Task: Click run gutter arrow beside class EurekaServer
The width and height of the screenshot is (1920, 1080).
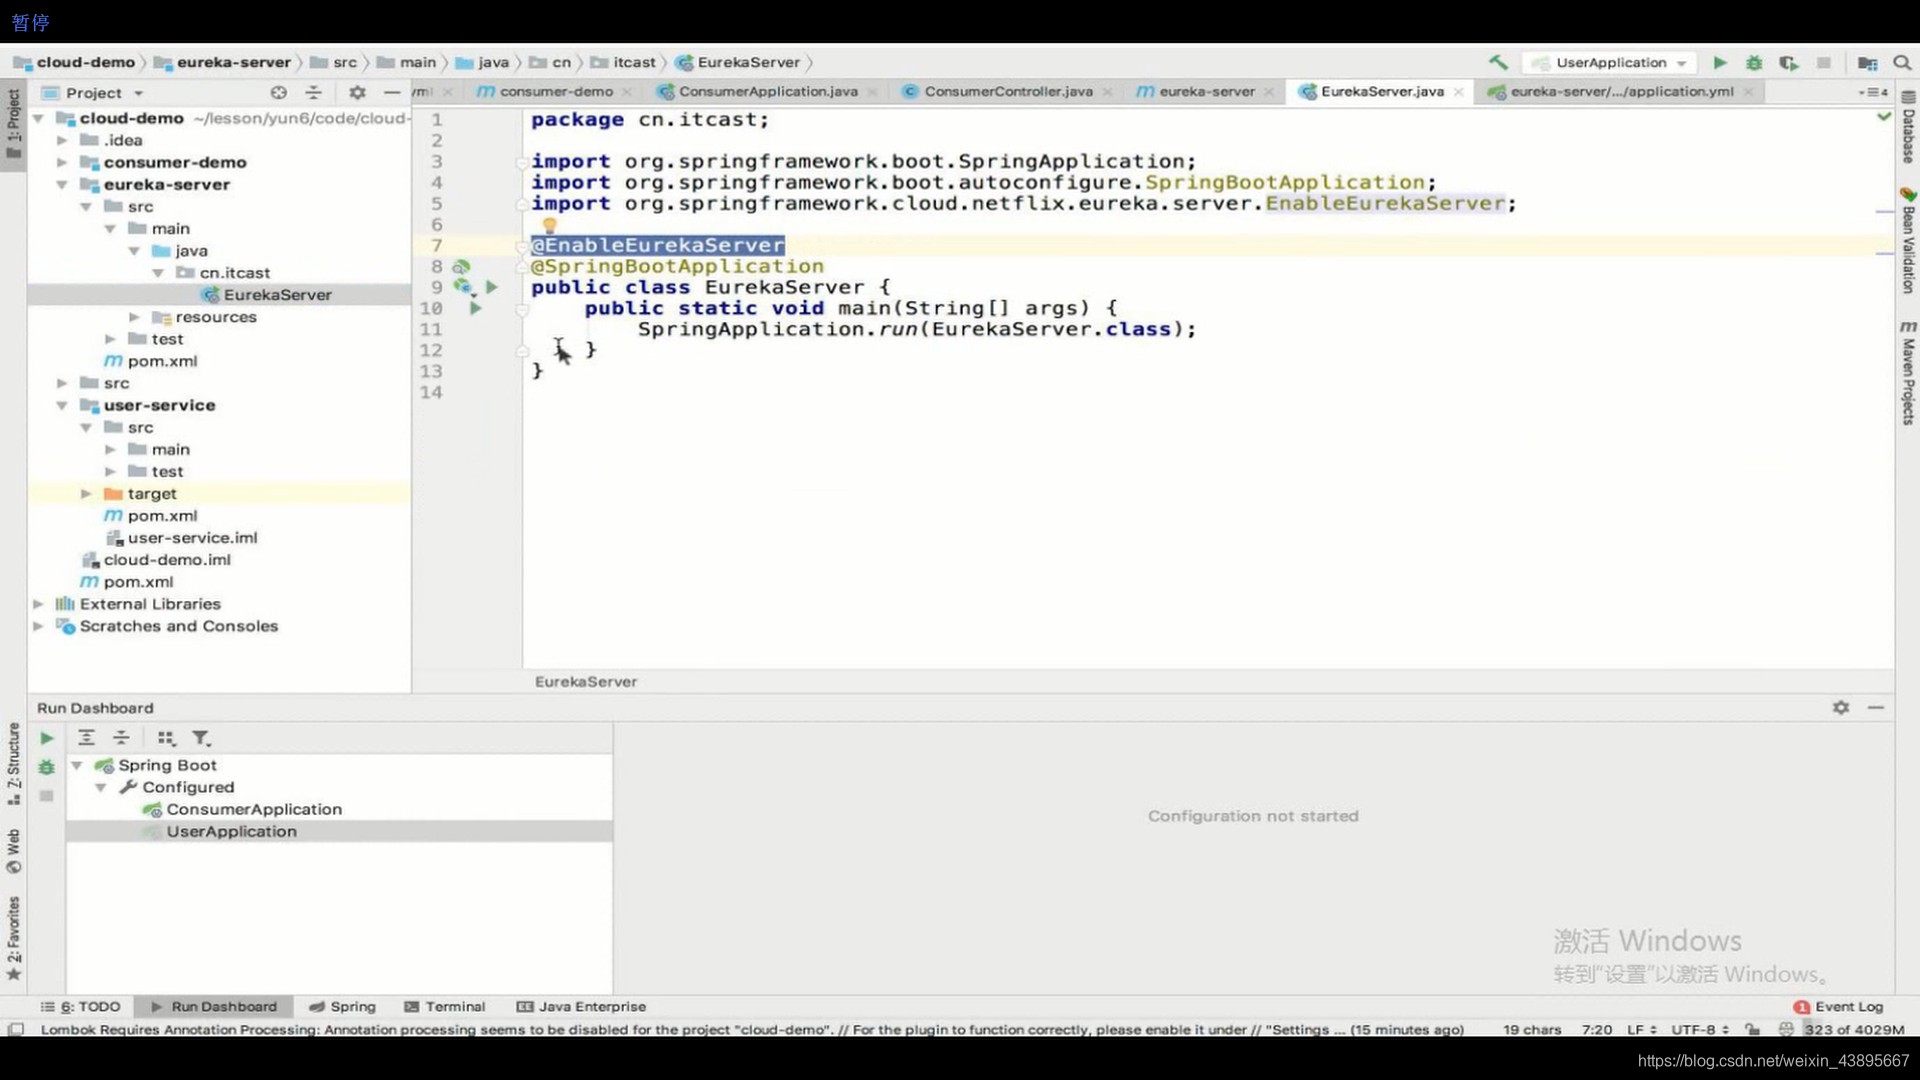Action: coord(492,287)
